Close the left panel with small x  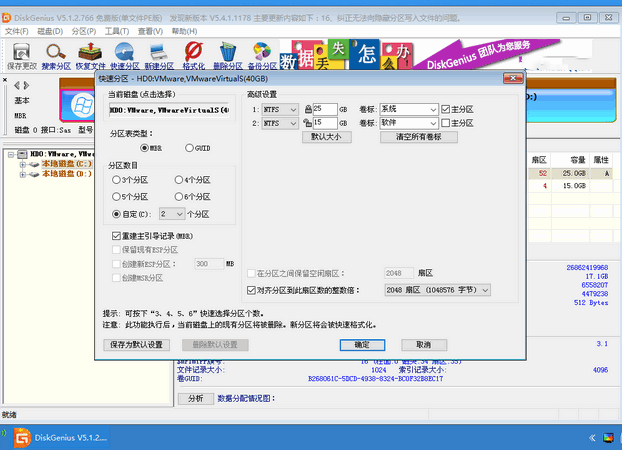point(5,80)
